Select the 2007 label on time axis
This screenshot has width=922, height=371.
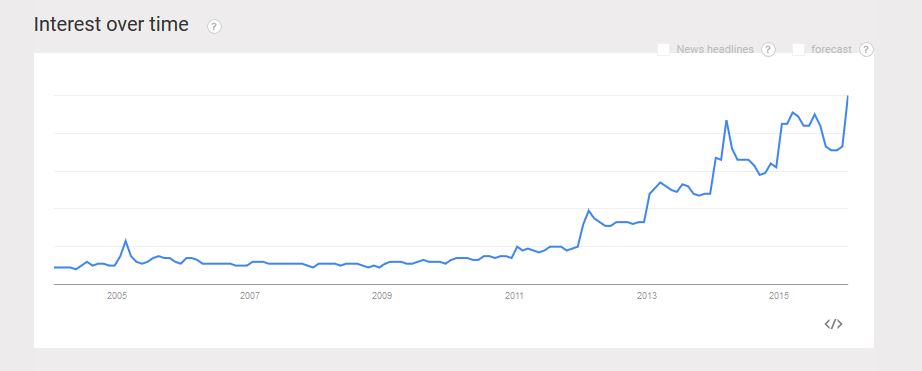click(249, 296)
